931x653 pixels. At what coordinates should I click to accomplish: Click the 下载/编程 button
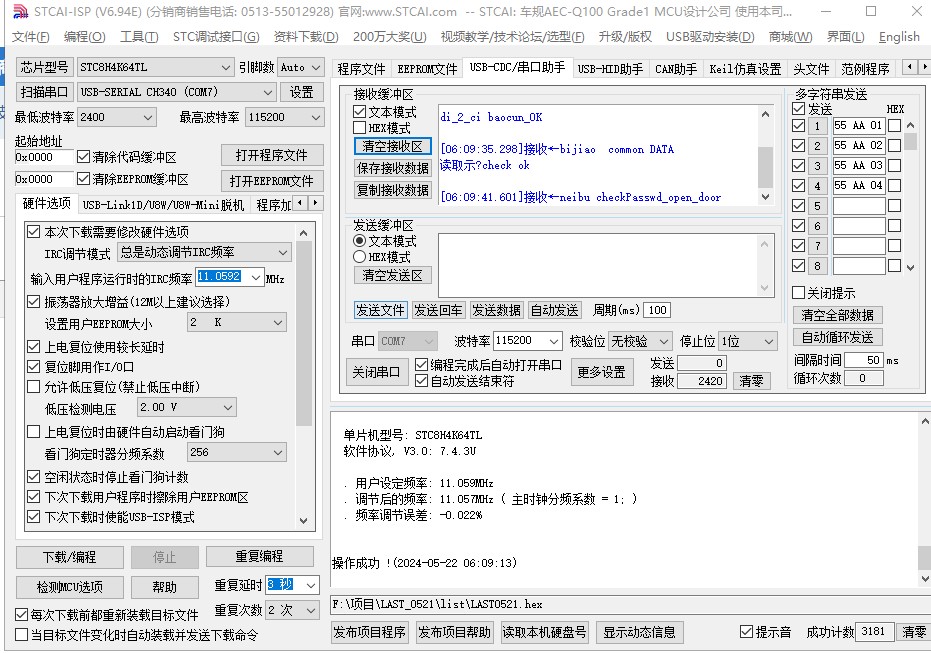(x=69, y=557)
